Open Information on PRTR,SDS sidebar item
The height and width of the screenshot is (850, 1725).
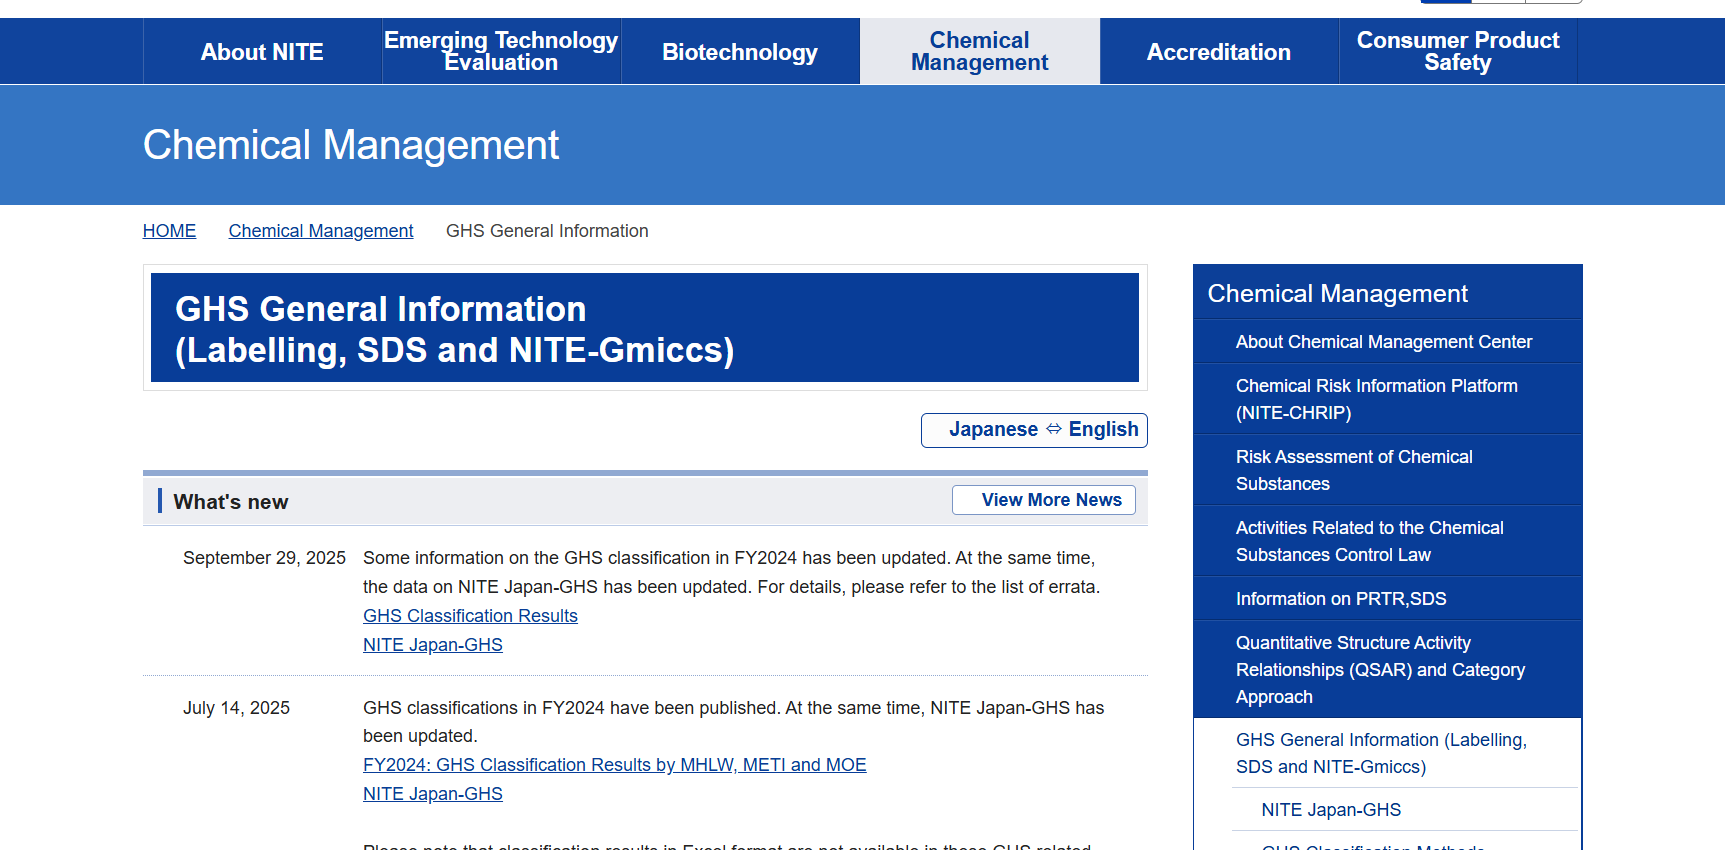point(1340,599)
